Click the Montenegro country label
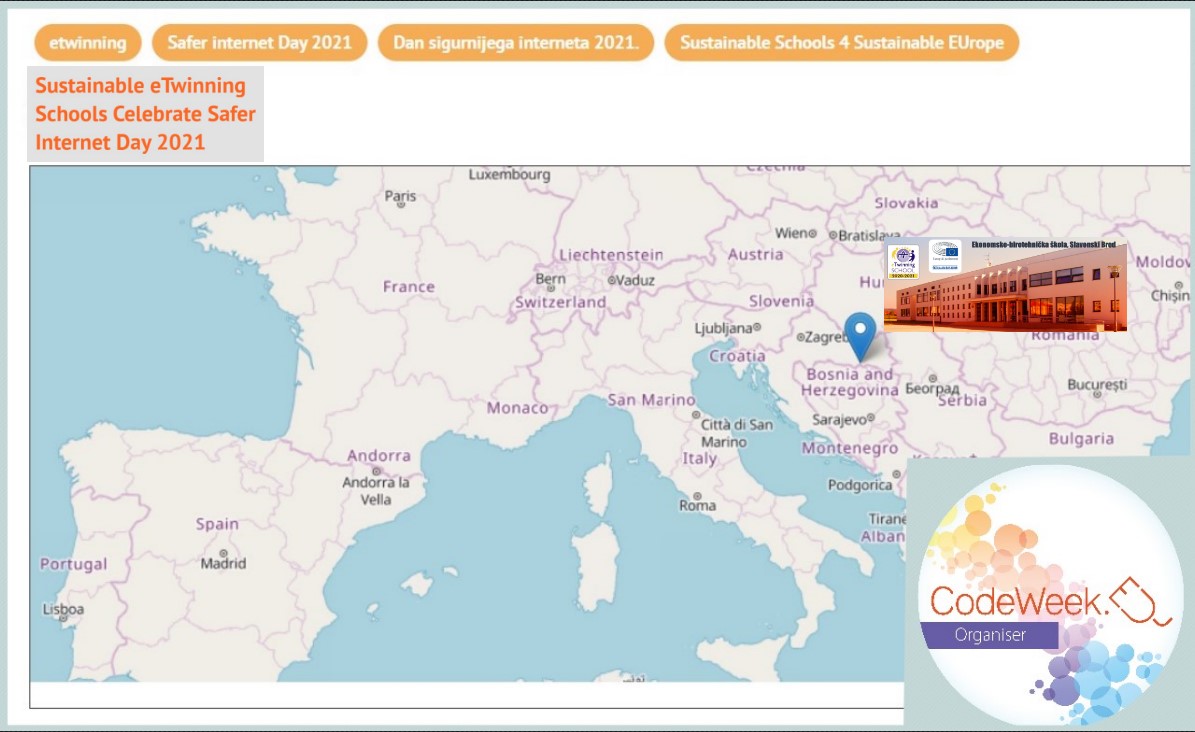1195x732 pixels. pyautogui.click(x=850, y=448)
